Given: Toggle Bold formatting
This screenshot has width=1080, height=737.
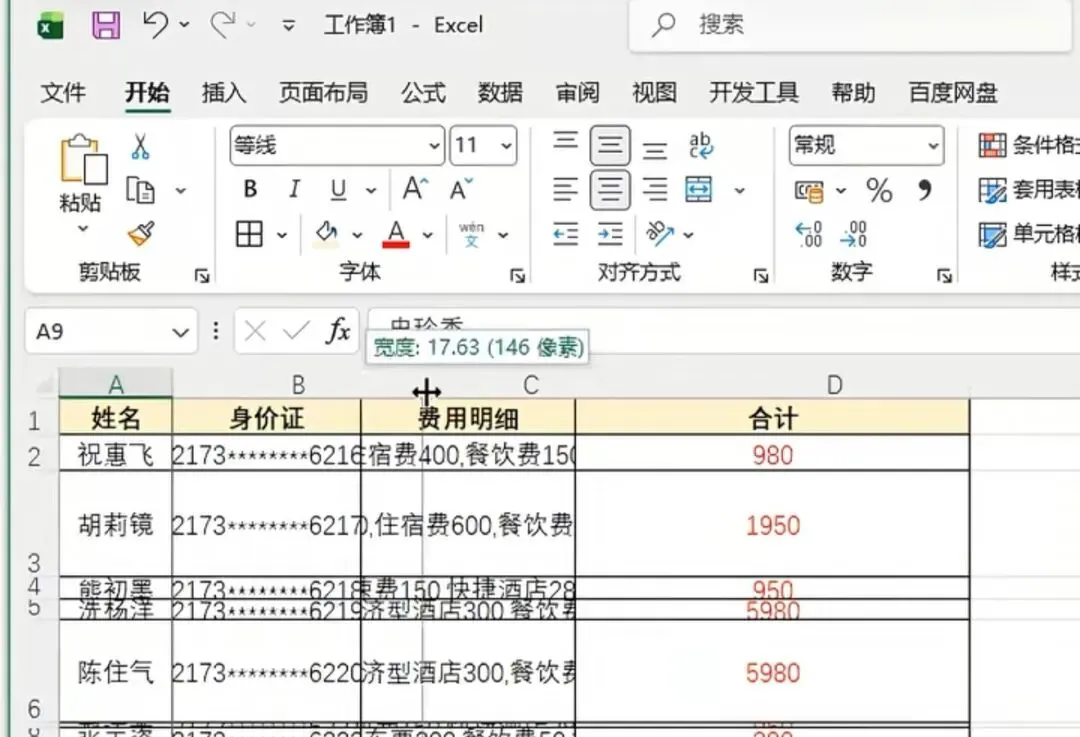Looking at the screenshot, I should tap(251, 189).
